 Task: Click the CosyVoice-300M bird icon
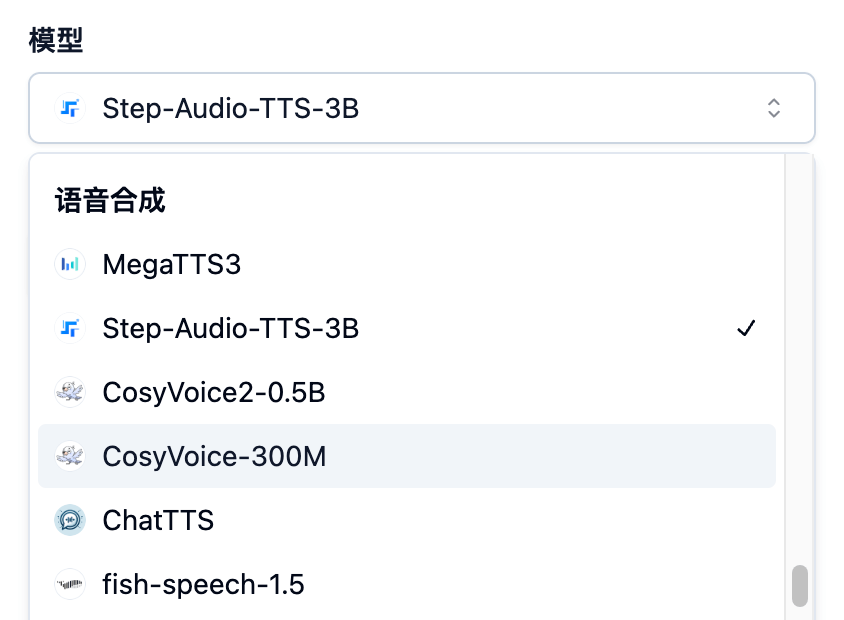pyautogui.click(x=69, y=456)
